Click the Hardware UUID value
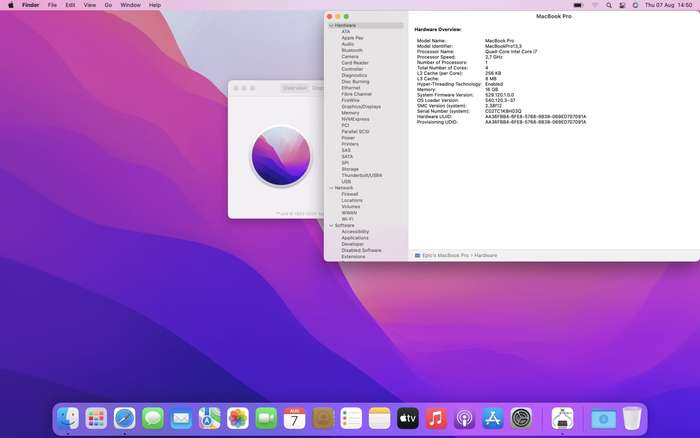The width and height of the screenshot is (700, 438). pyautogui.click(x=536, y=117)
